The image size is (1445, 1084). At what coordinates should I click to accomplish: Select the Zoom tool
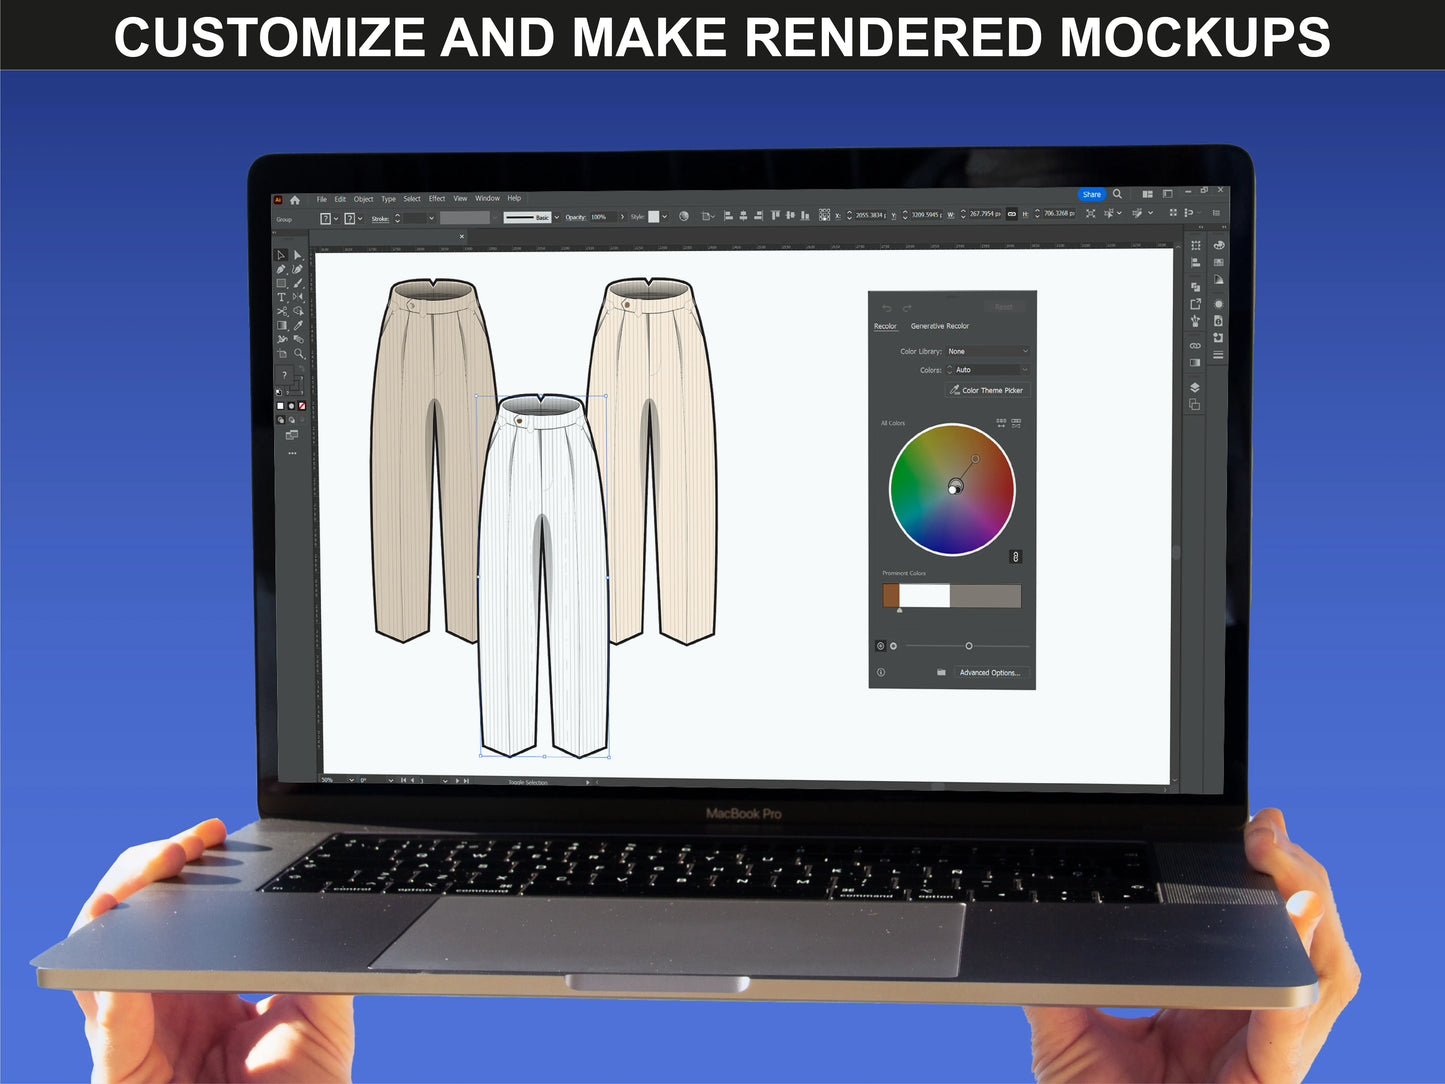coord(298,353)
